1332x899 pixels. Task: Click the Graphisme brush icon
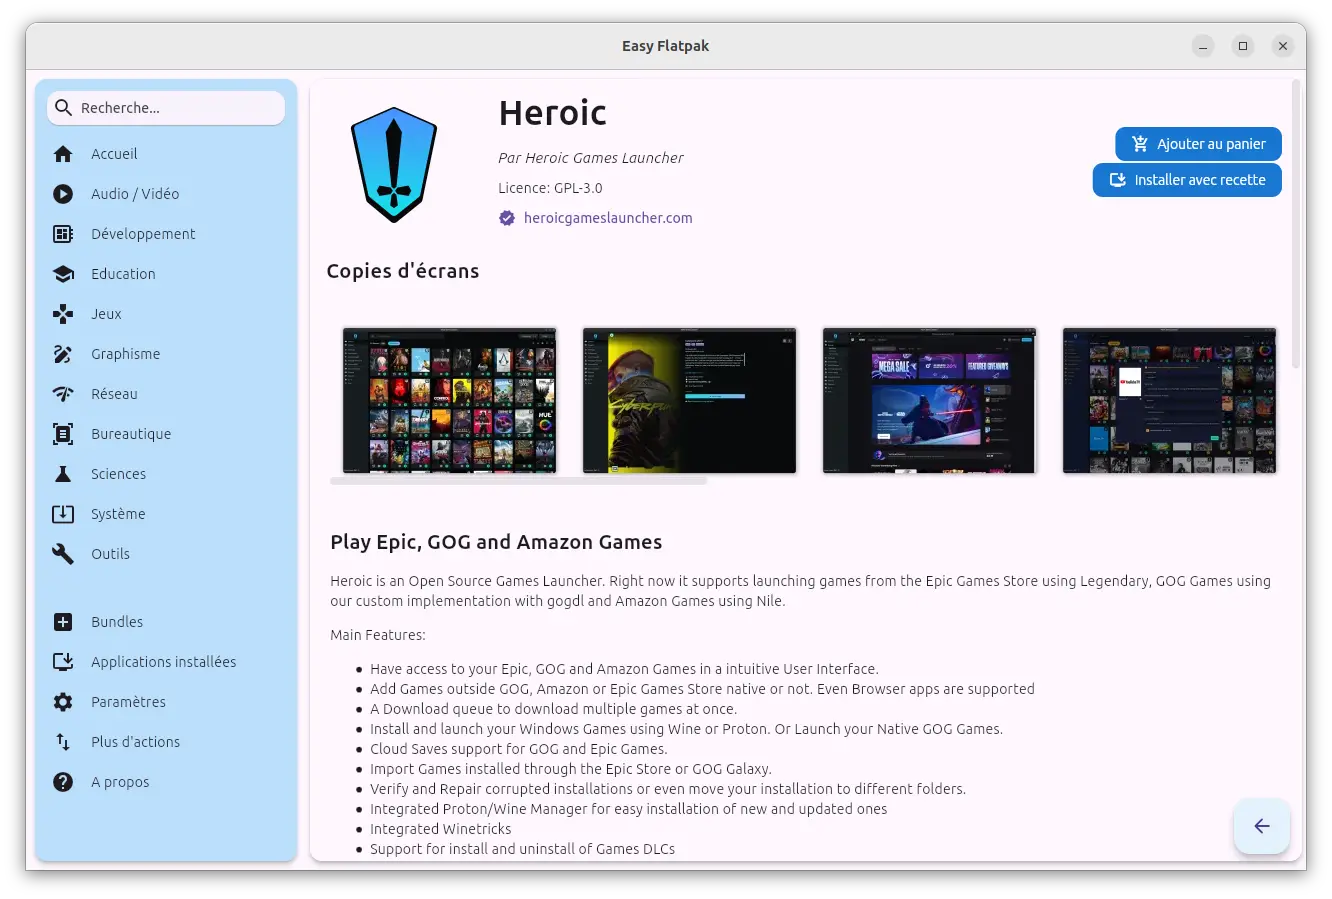63,354
